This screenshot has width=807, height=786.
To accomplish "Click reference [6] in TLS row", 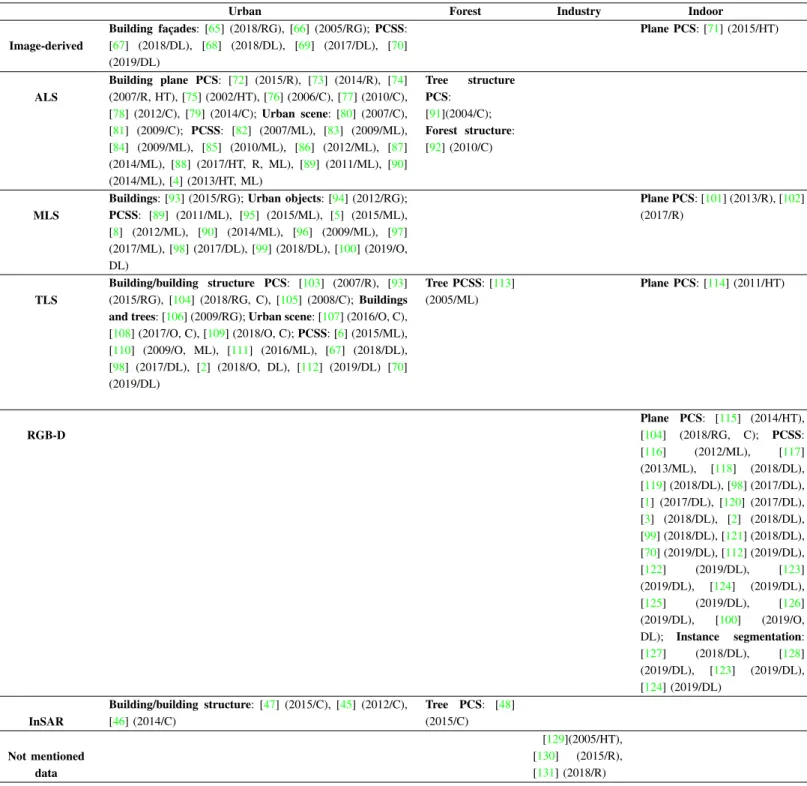I will (x=341, y=334).
